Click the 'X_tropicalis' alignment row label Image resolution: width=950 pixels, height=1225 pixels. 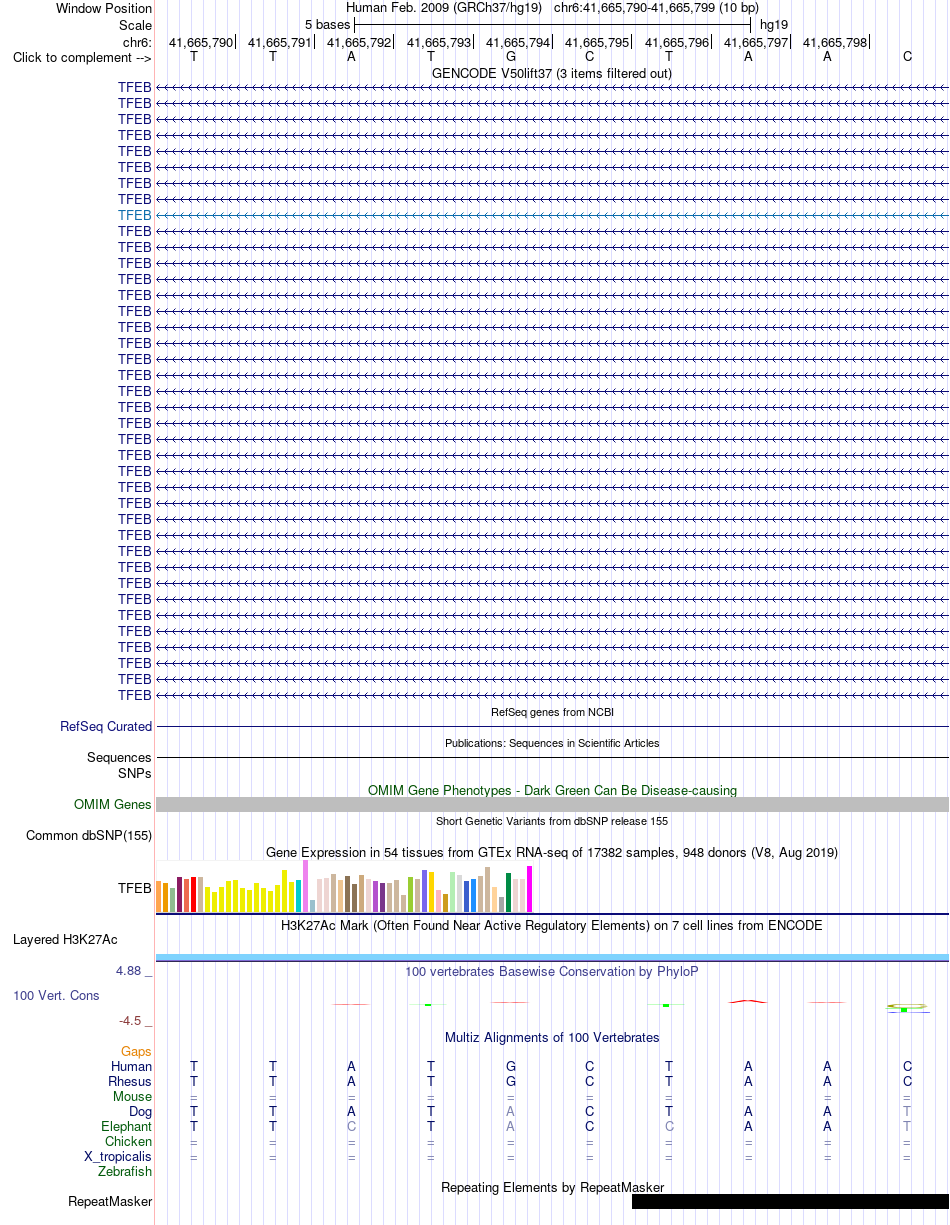click(x=118, y=1157)
